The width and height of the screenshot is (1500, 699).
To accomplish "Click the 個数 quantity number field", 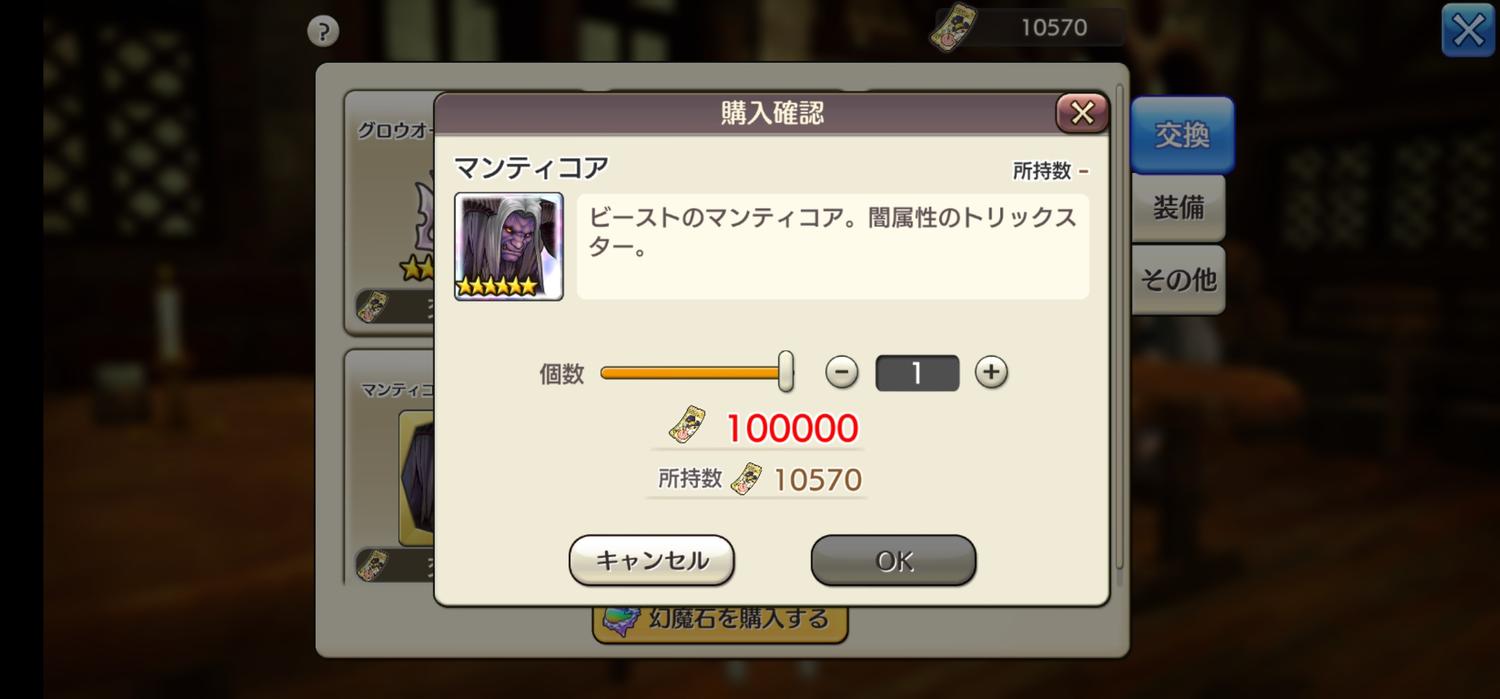I will [x=917, y=373].
